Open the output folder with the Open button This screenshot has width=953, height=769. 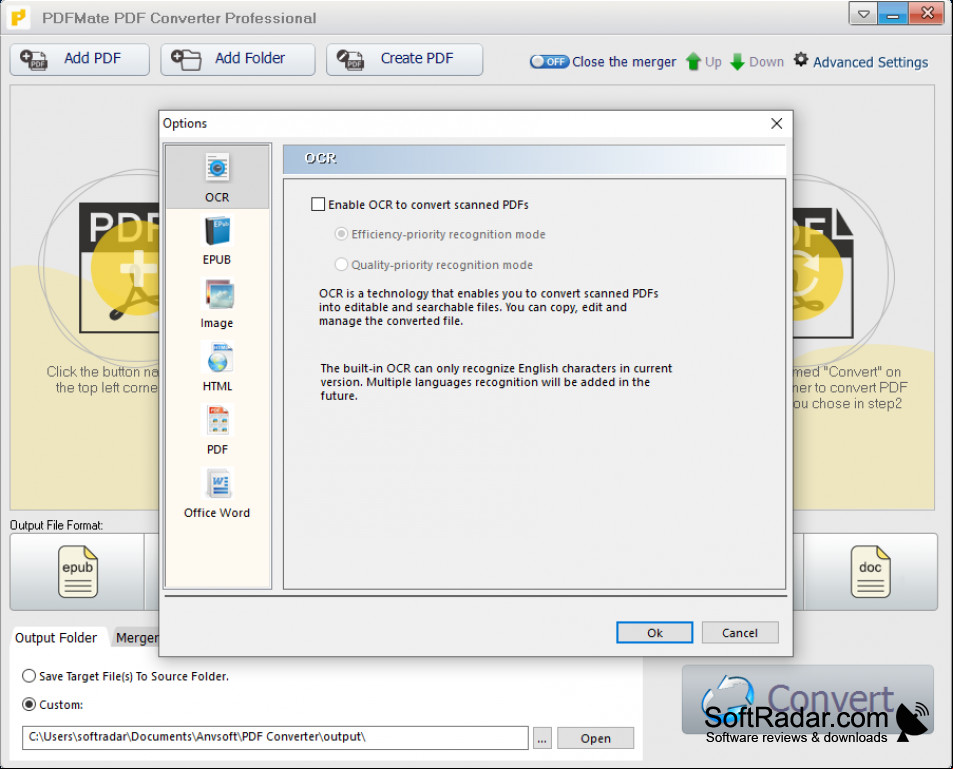pos(595,738)
